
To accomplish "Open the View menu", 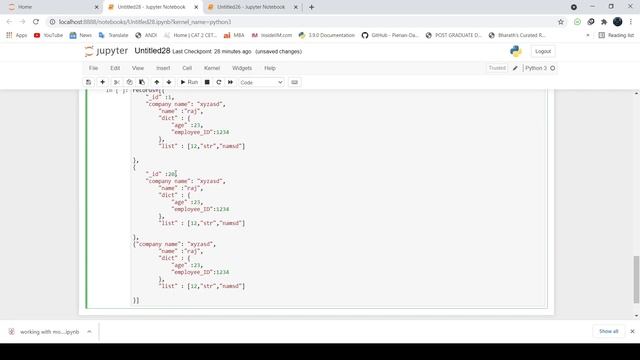I will coord(138,68).
